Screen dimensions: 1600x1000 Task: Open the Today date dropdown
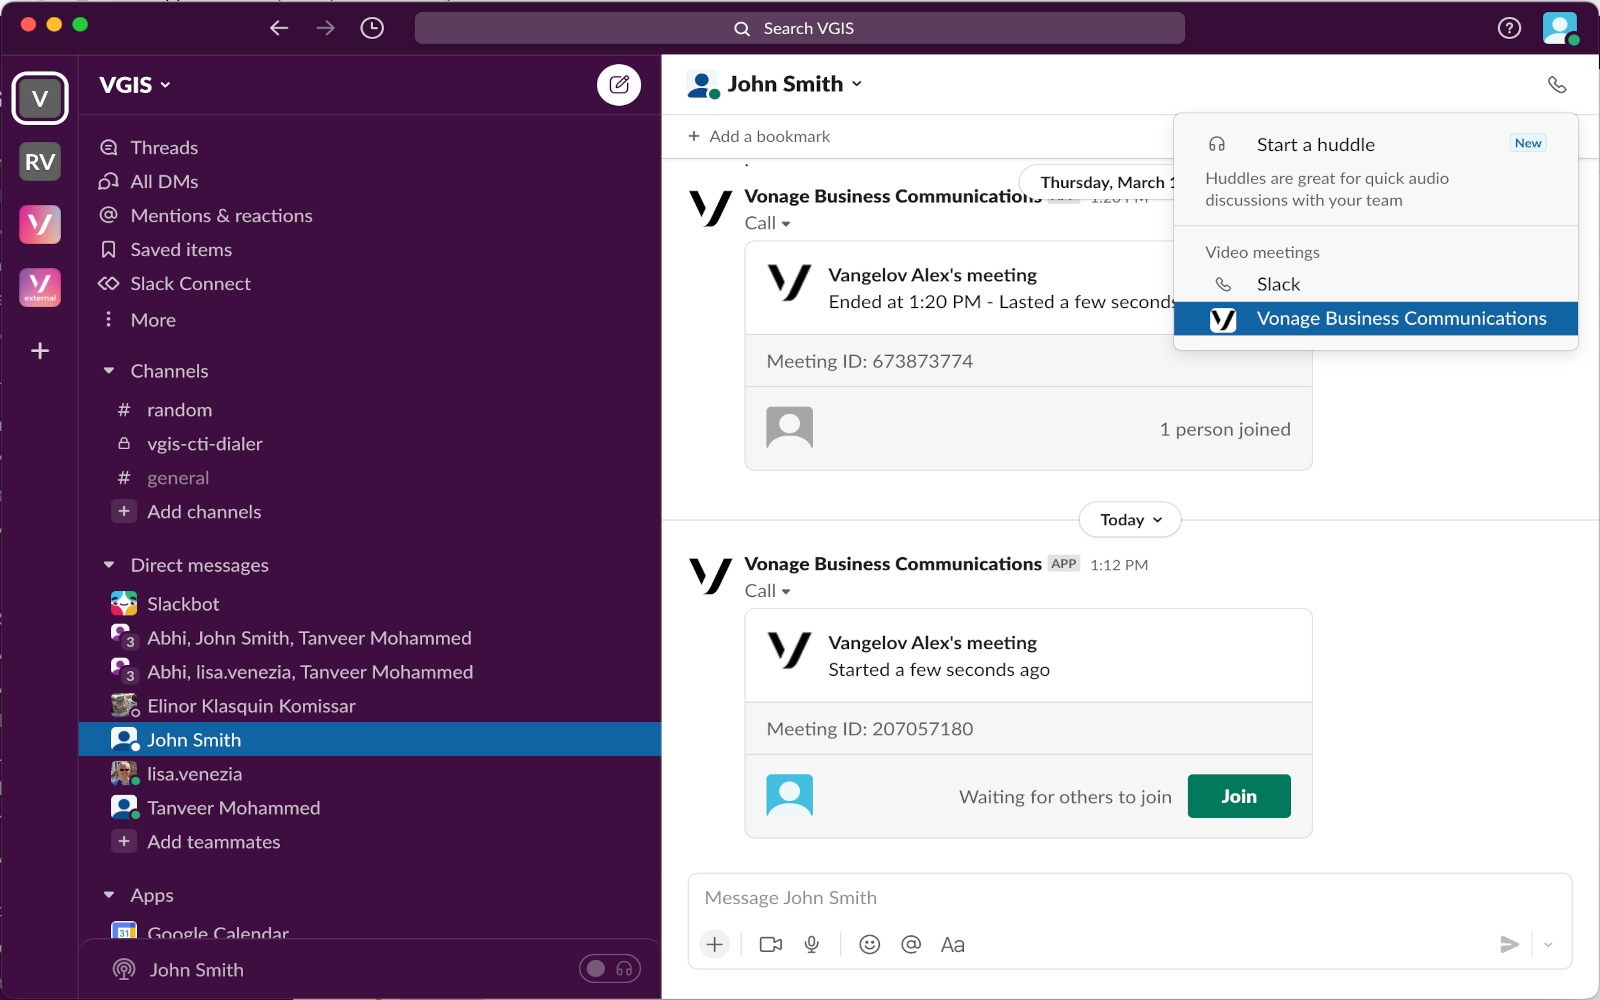(x=1130, y=520)
